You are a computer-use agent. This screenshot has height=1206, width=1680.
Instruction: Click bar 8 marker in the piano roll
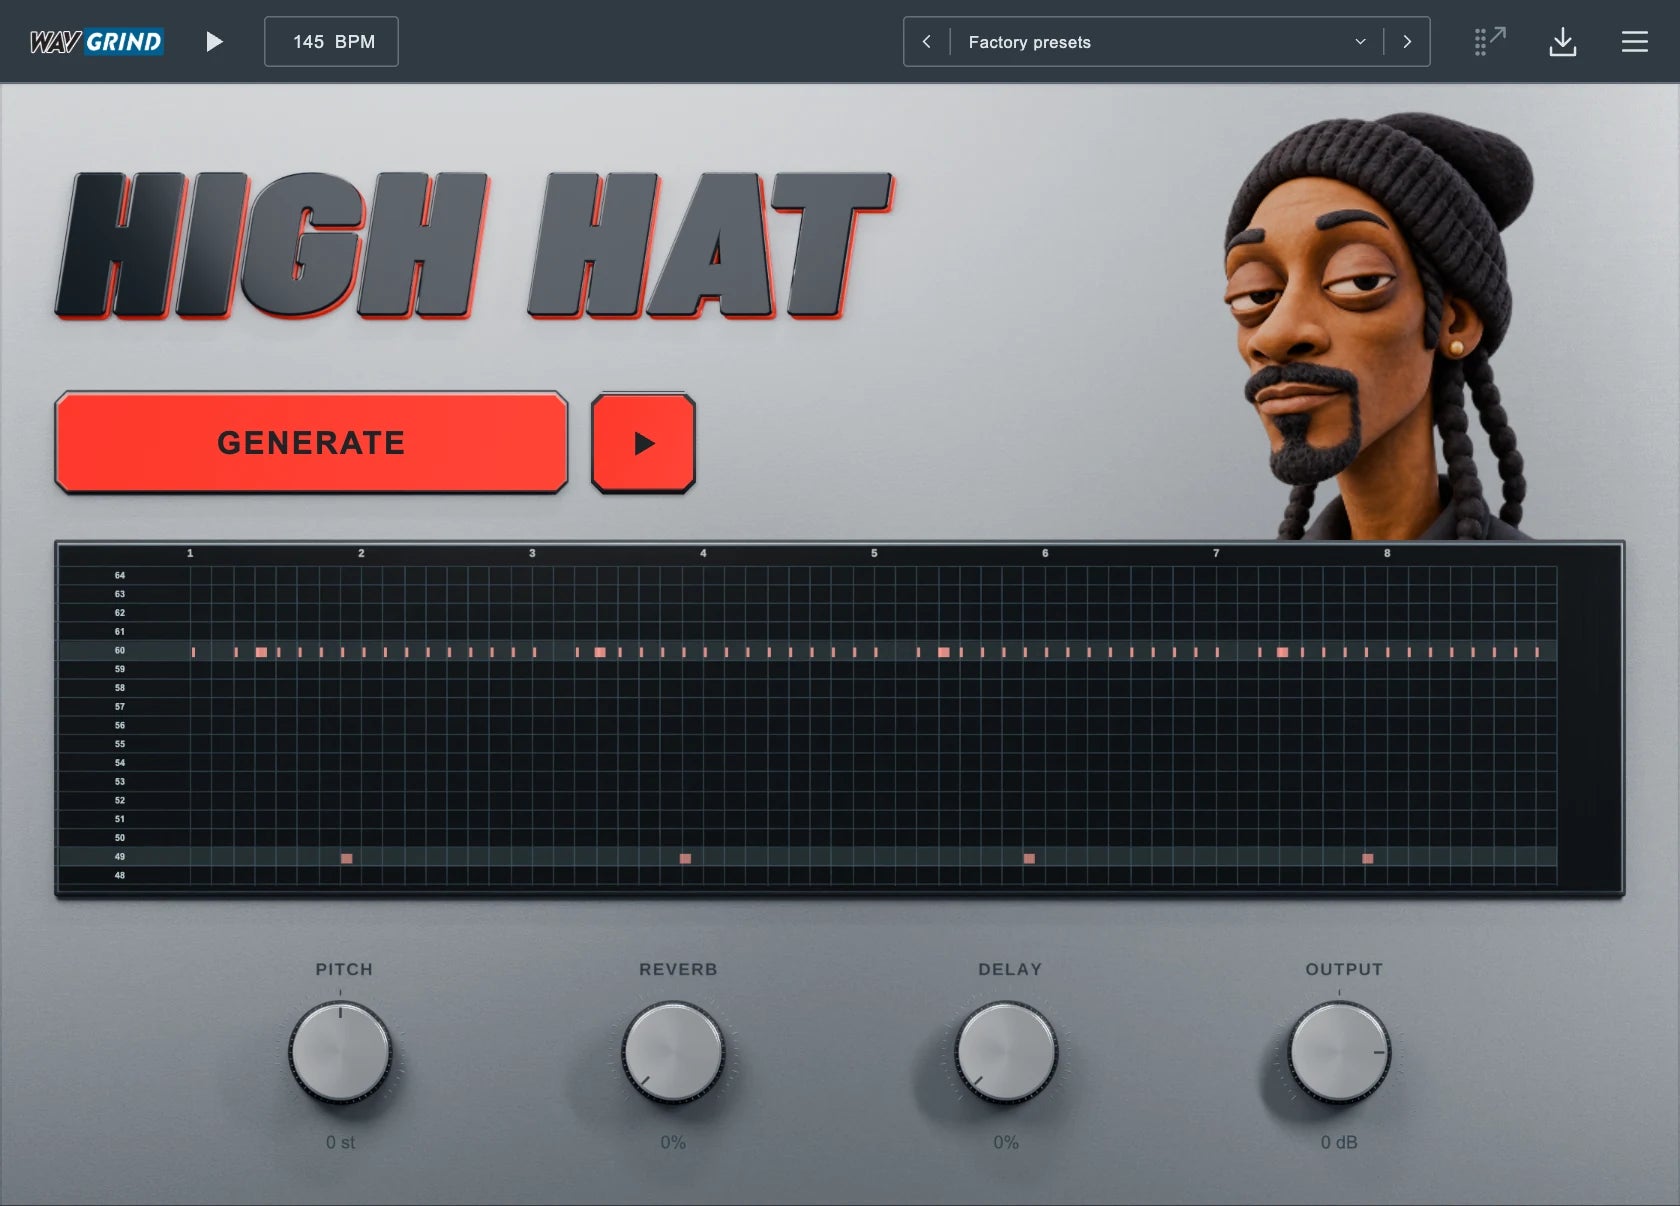pyautogui.click(x=1387, y=553)
